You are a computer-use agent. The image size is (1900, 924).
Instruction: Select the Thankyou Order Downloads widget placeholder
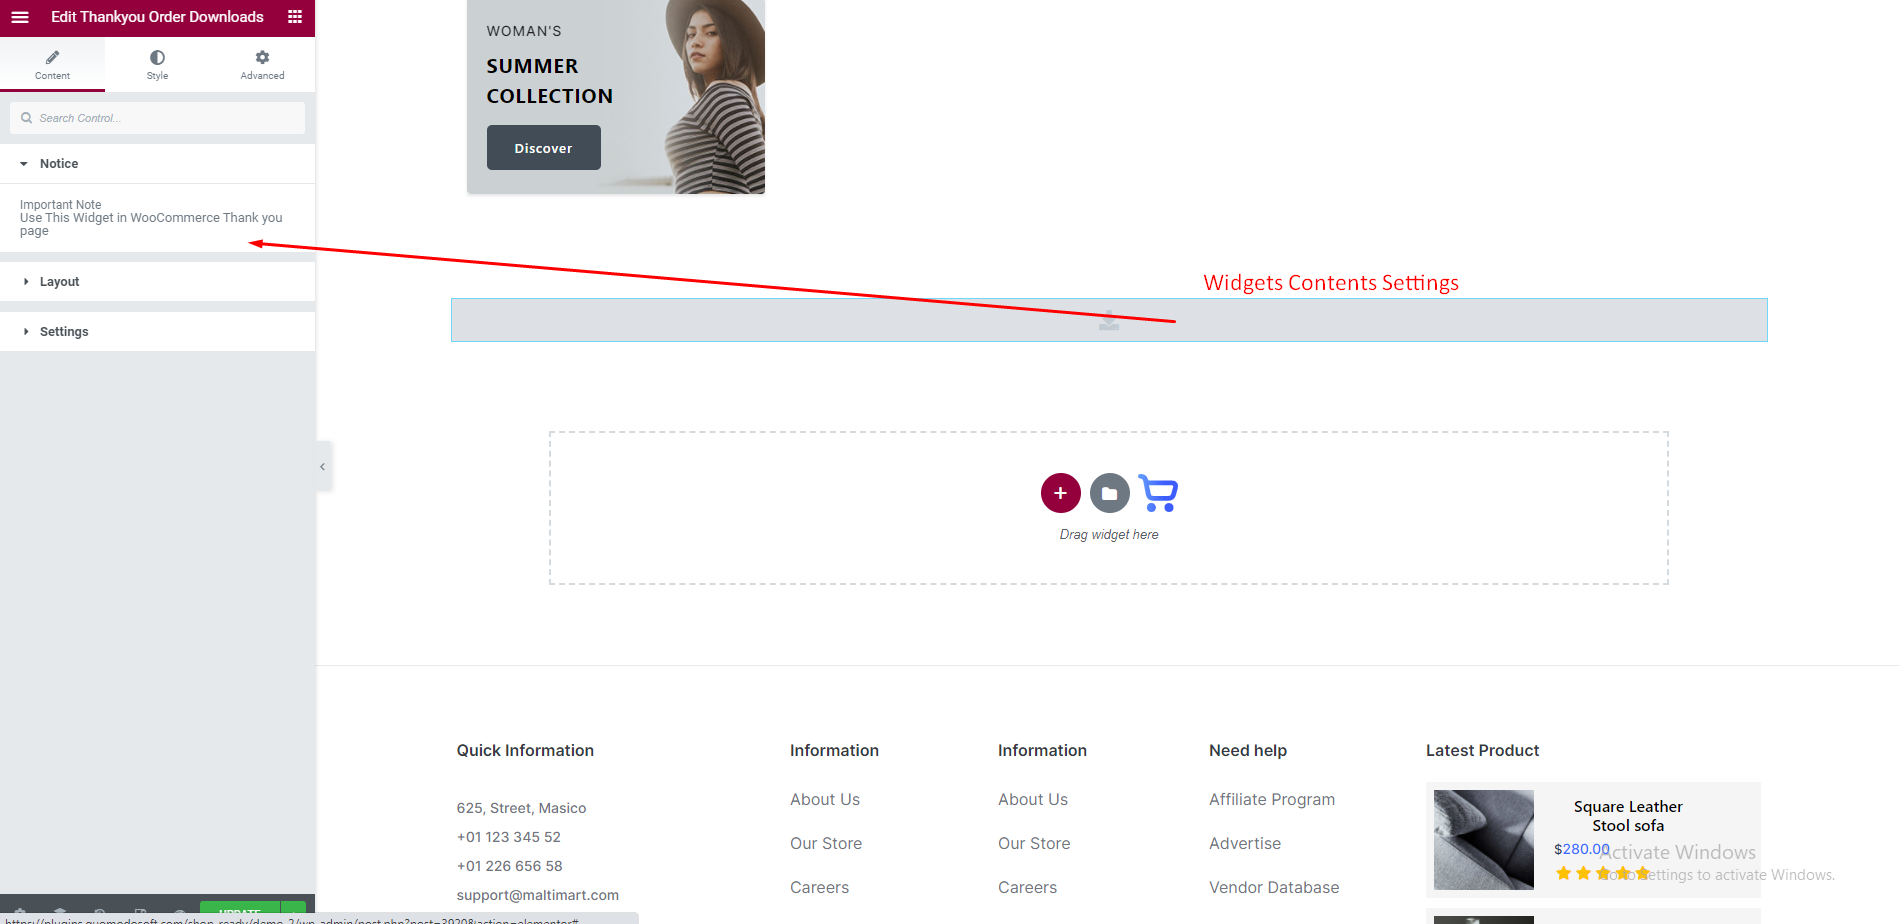tap(1108, 320)
